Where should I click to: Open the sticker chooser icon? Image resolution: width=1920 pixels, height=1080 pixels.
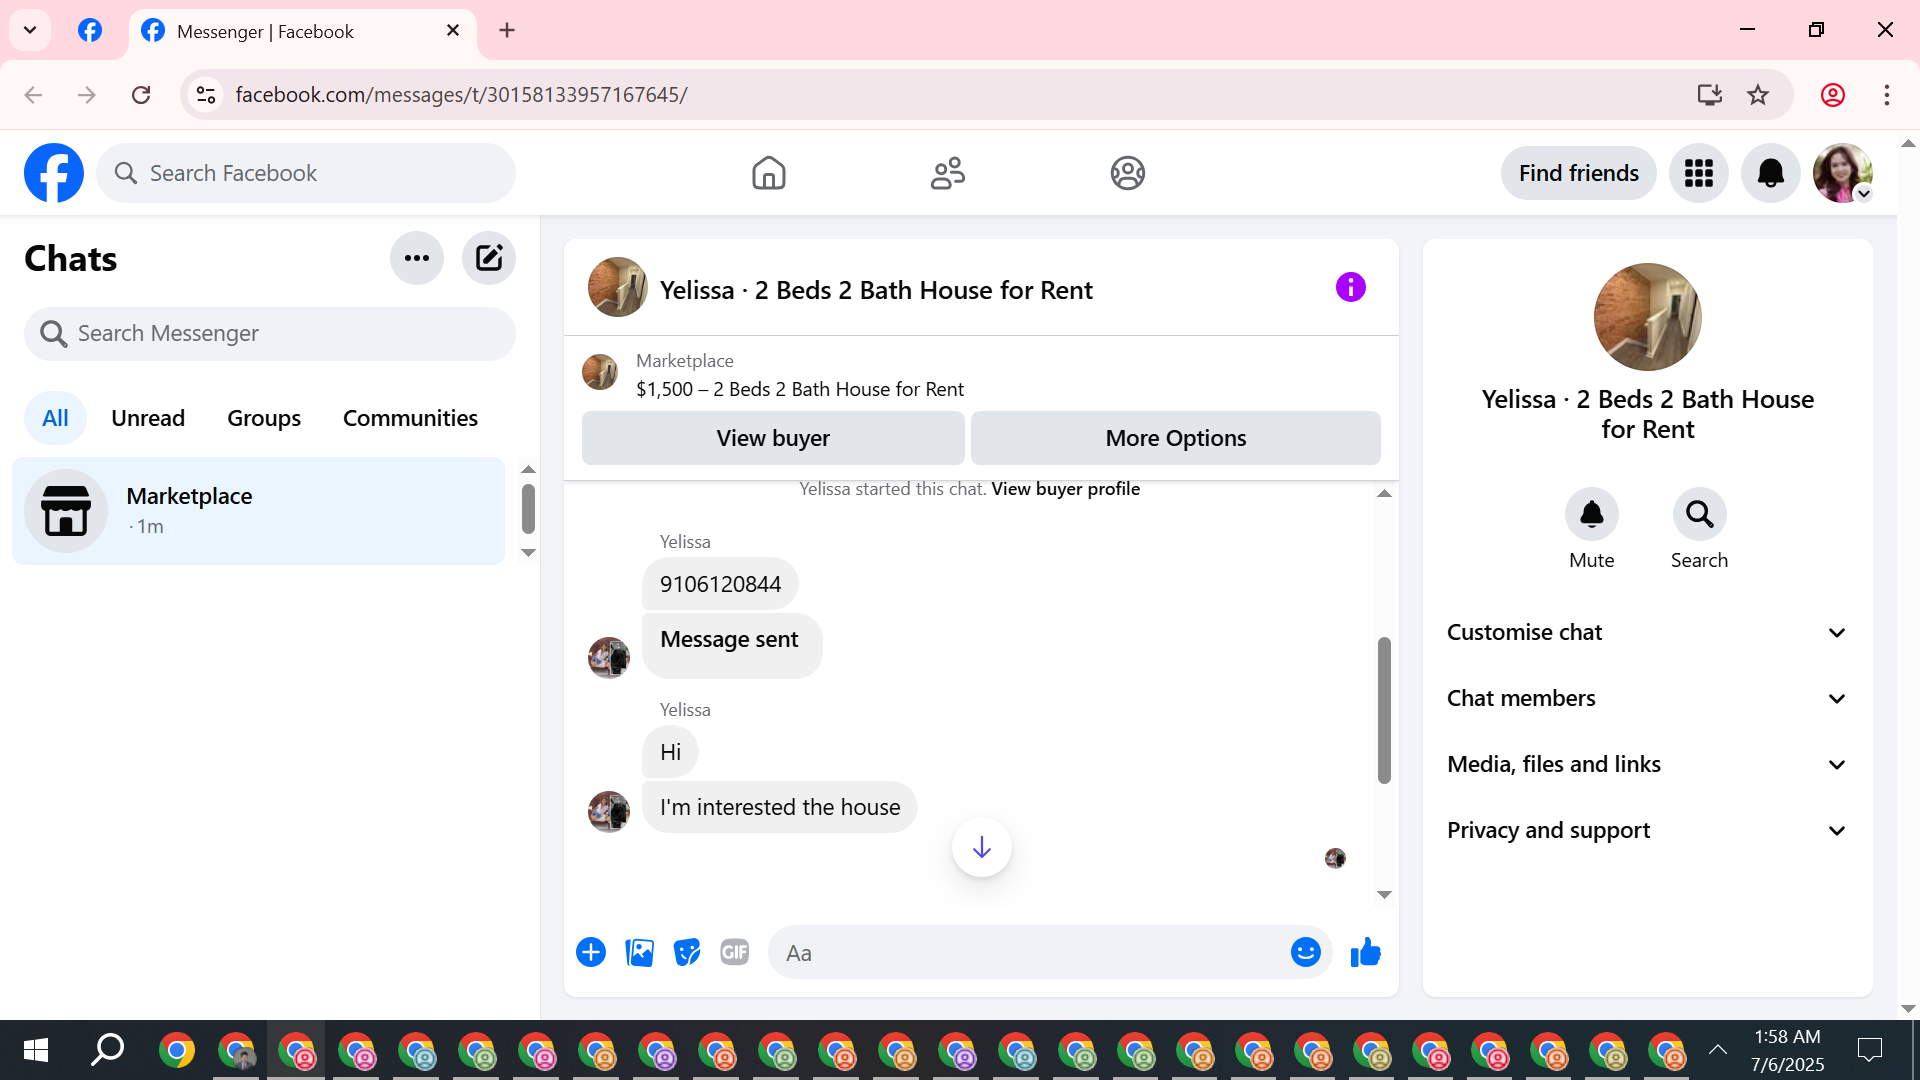(687, 953)
